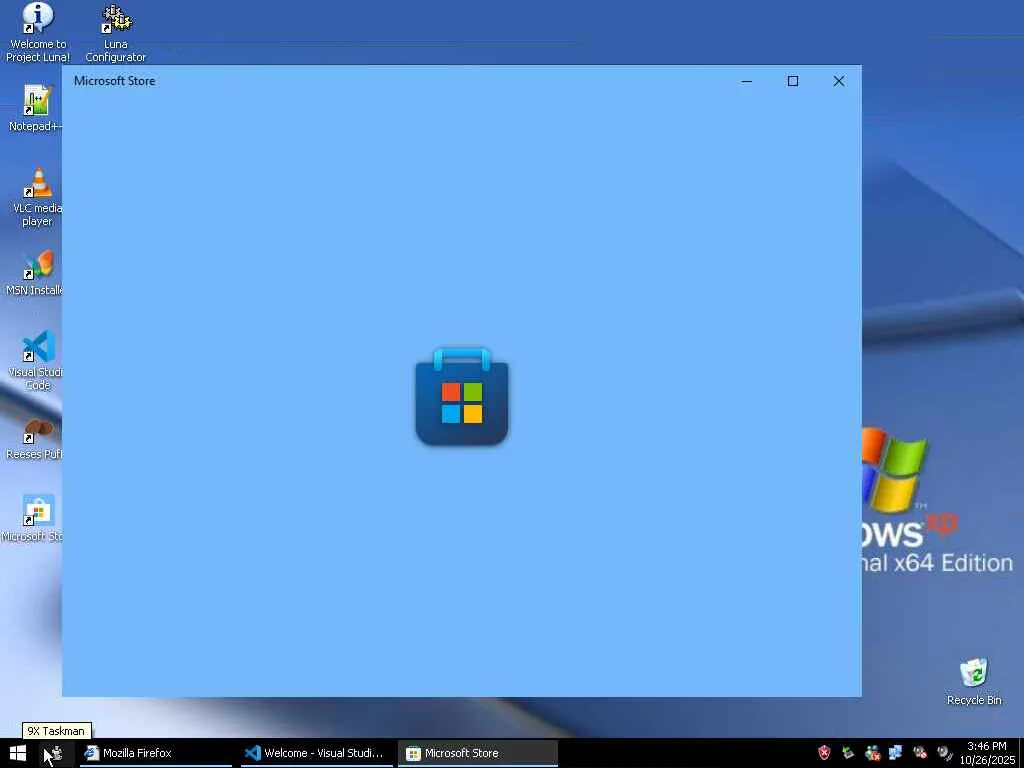Select the Recycle Bin on the desktop

(974, 681)
